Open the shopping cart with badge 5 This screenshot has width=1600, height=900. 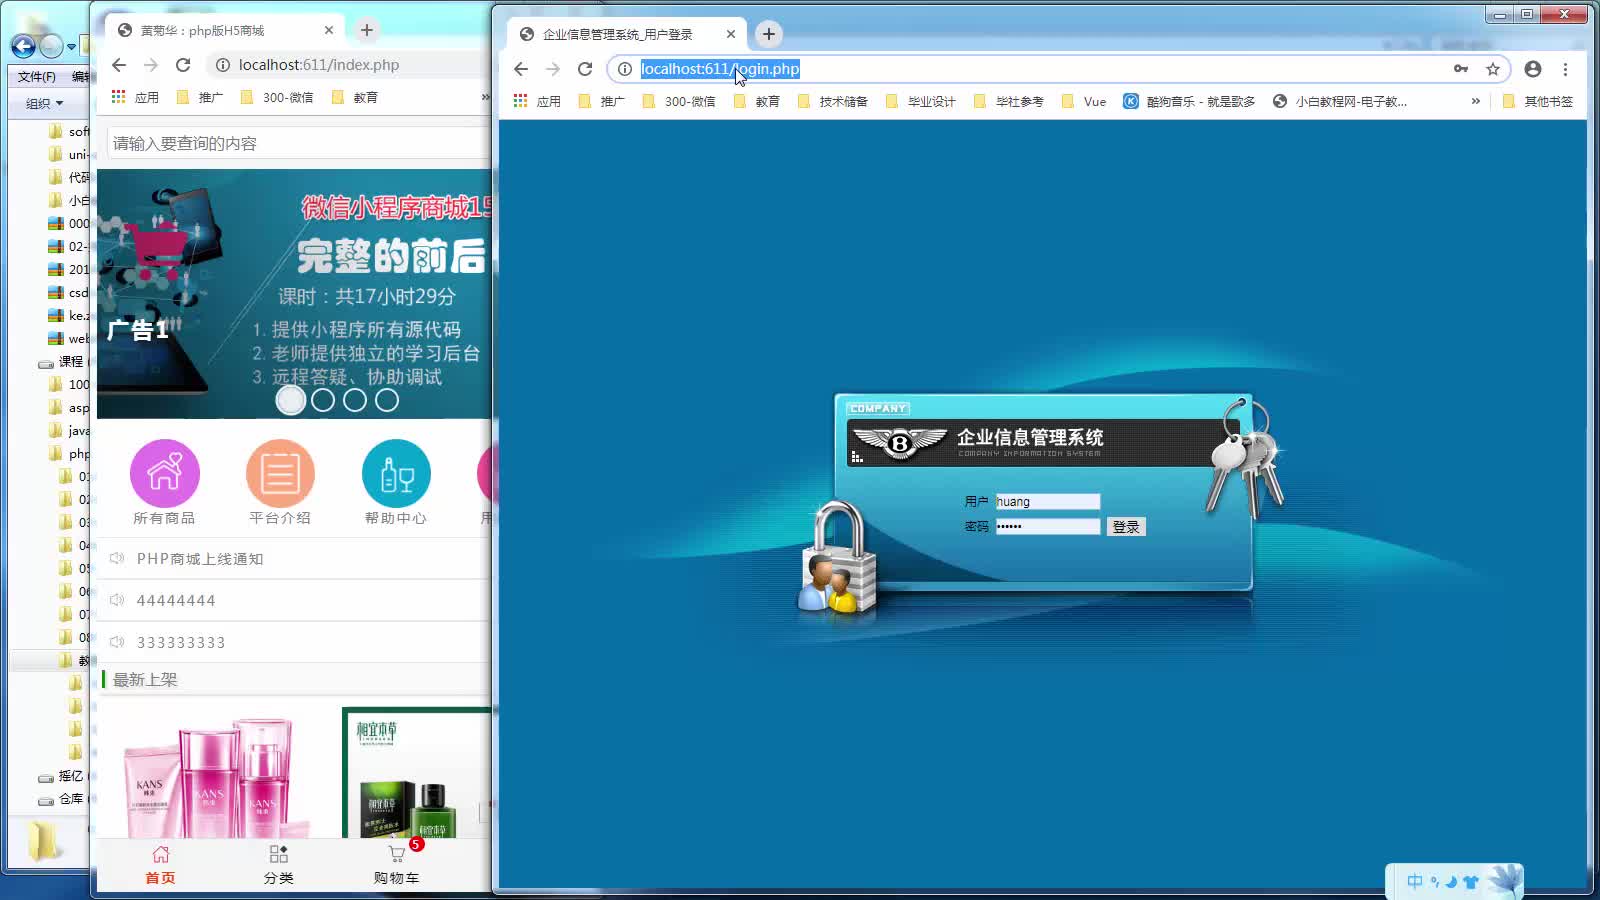click(x=398, y=862)
